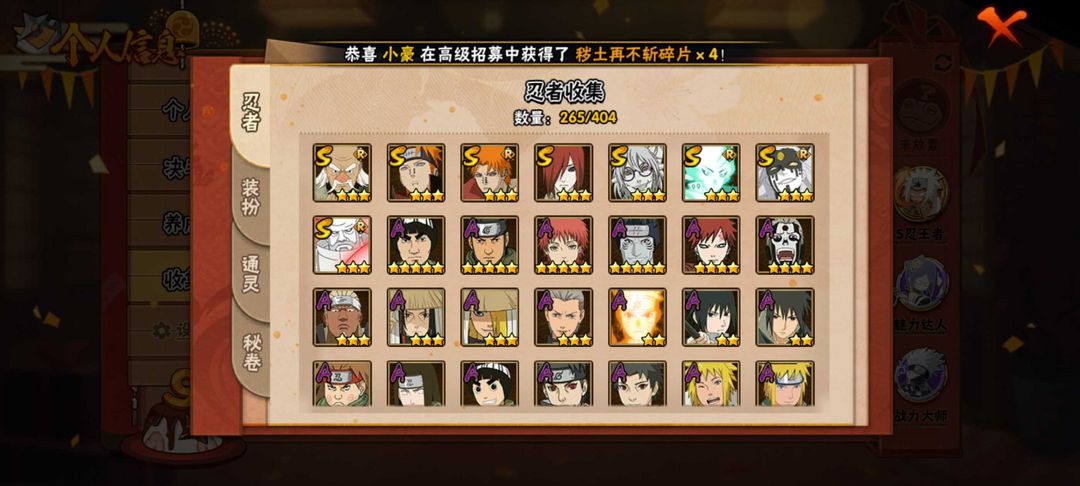Tap the refresh arrows icon on right panel
This screenshot has width=1080, height=486.
pyautogui.click(x=944, y=63)
